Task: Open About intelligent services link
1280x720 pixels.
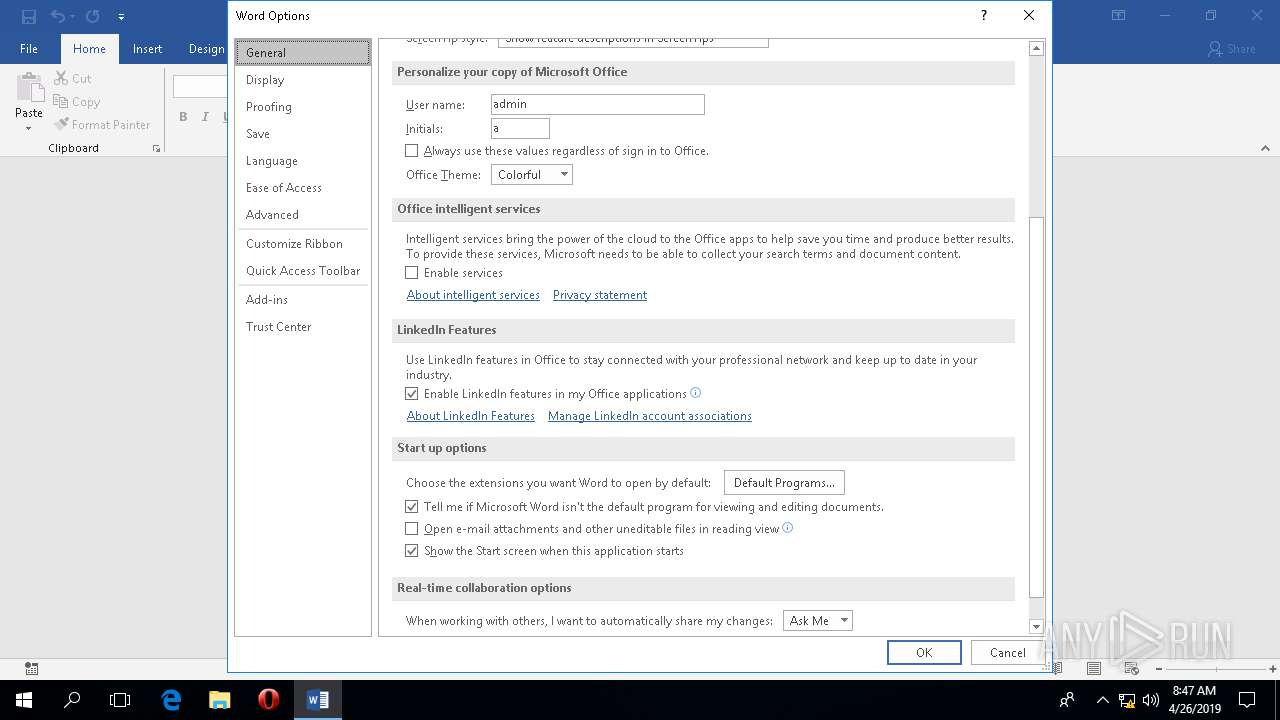Action: 473,295
